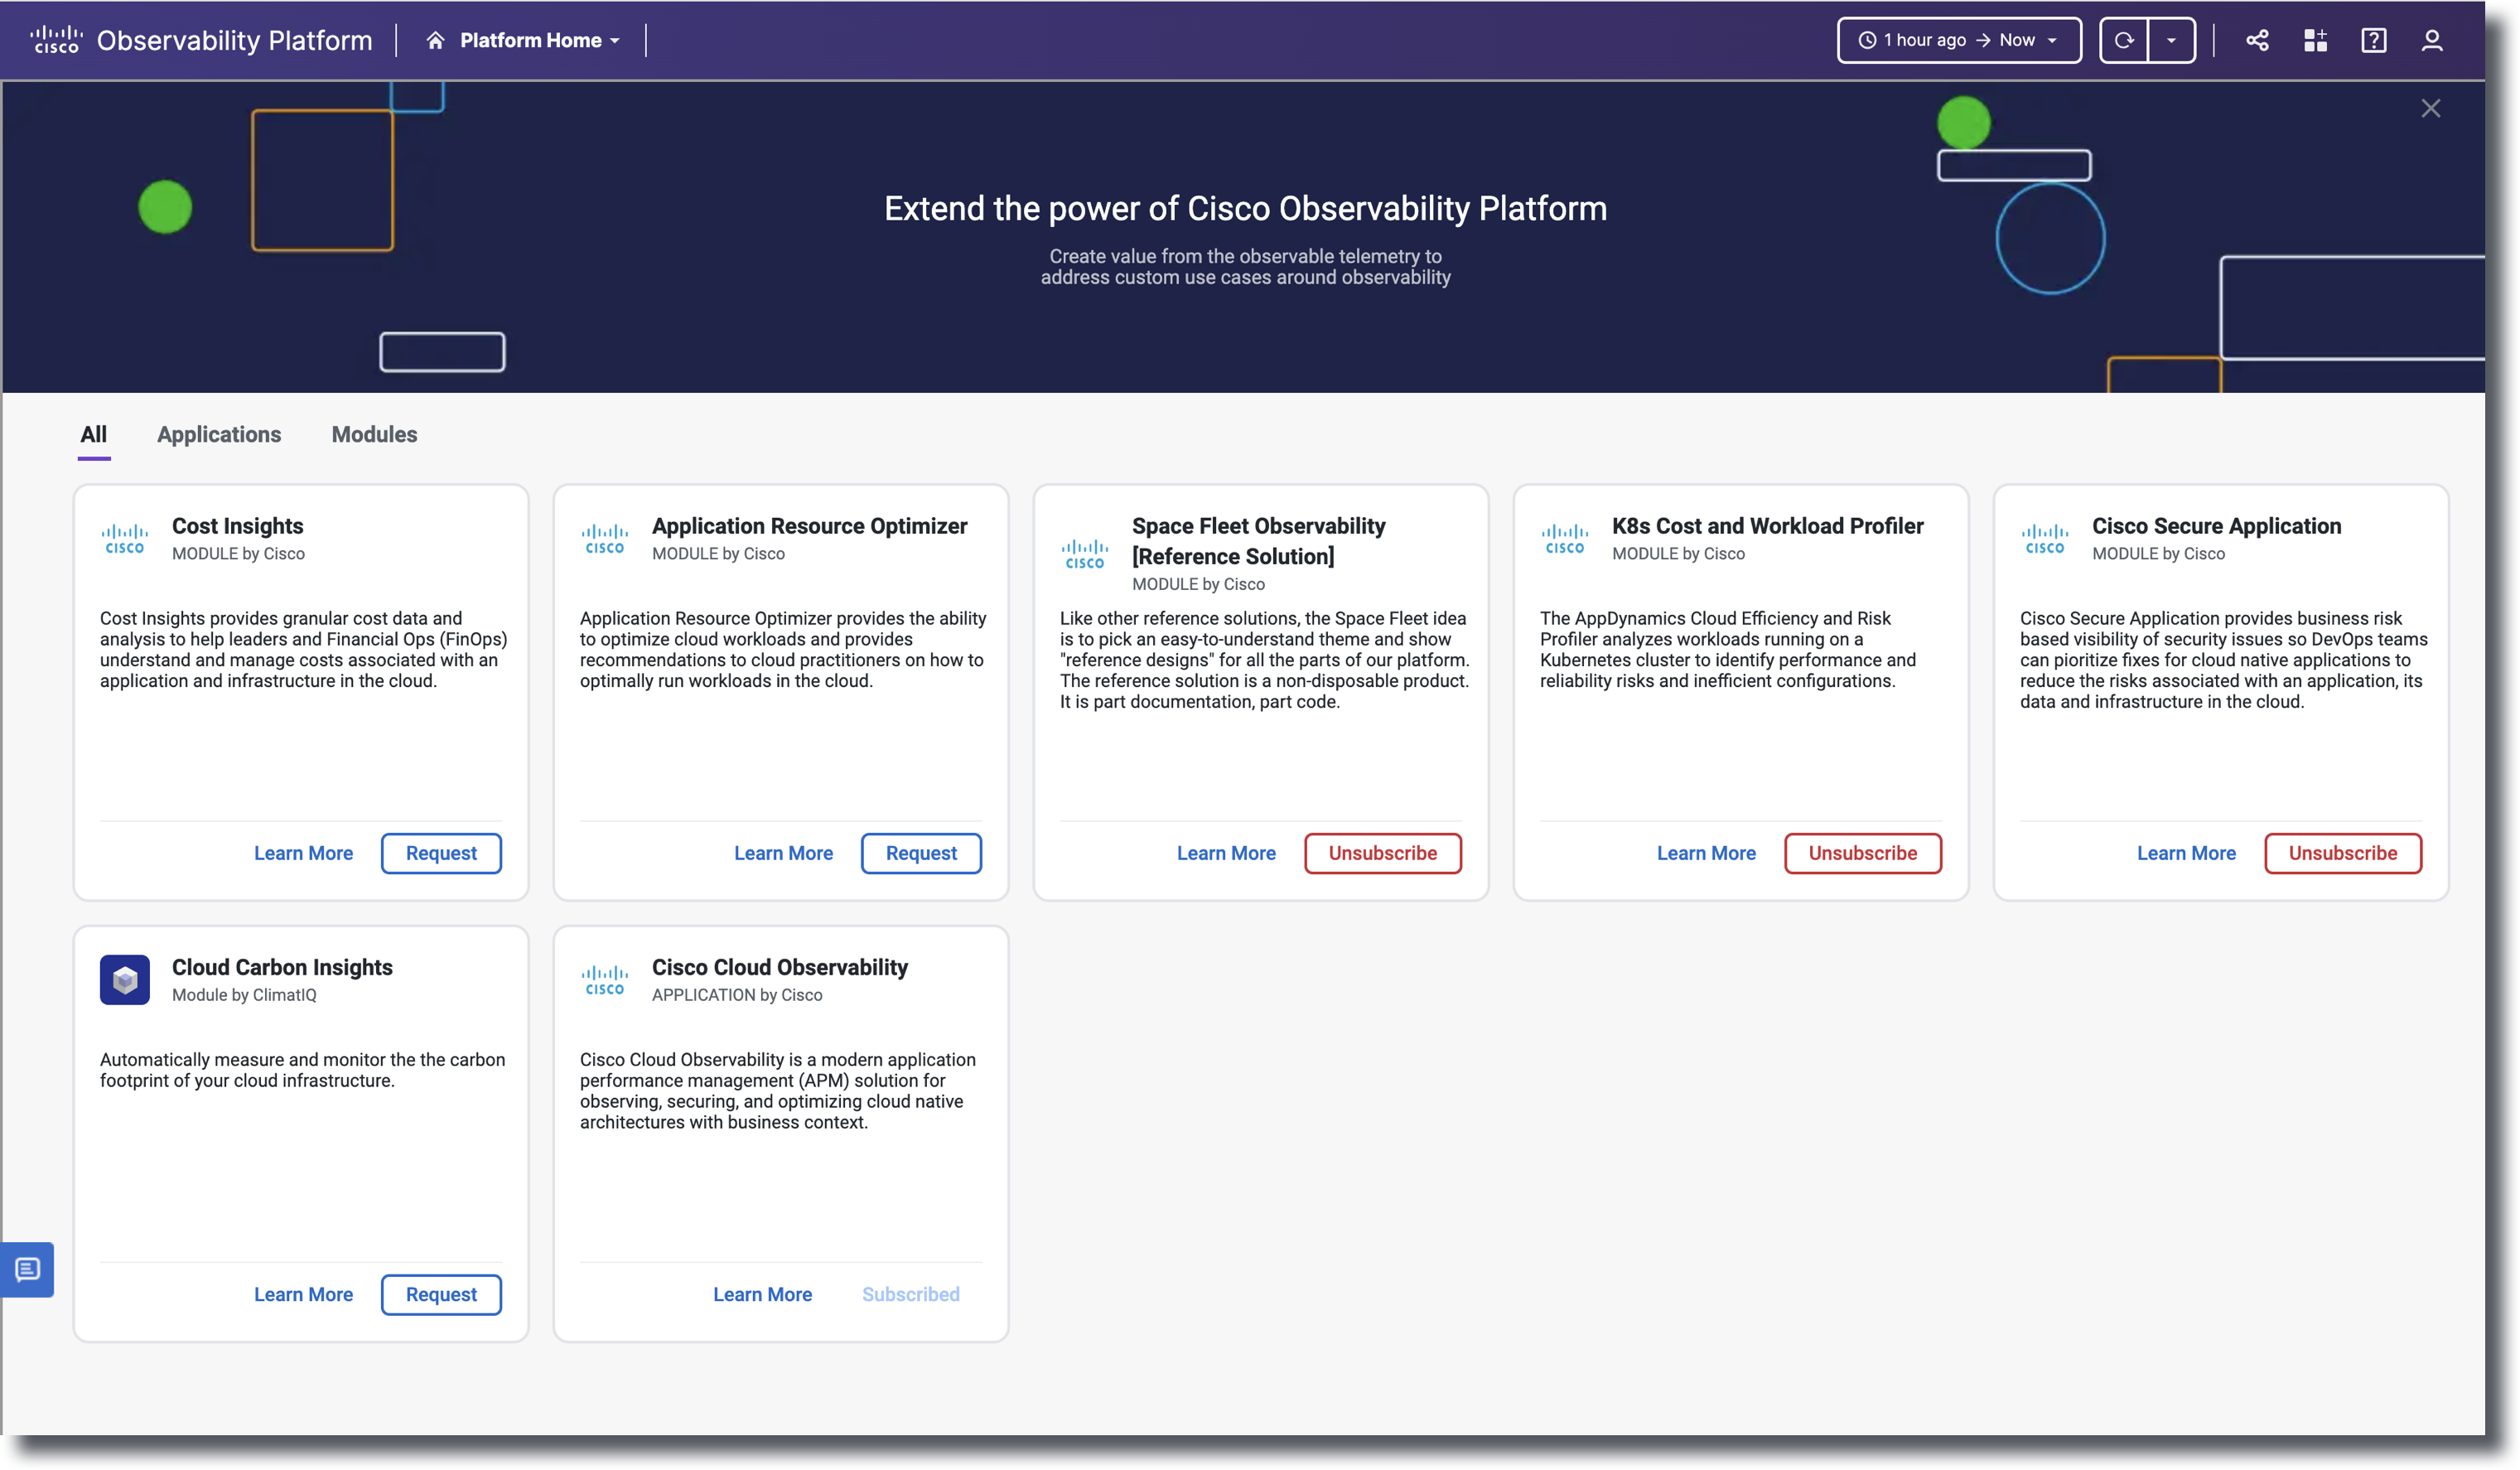Open Learn More for Space Fleet Observability
Image resolution: width=2520 pixels, height=1470 pixels.
[1226, 853]
